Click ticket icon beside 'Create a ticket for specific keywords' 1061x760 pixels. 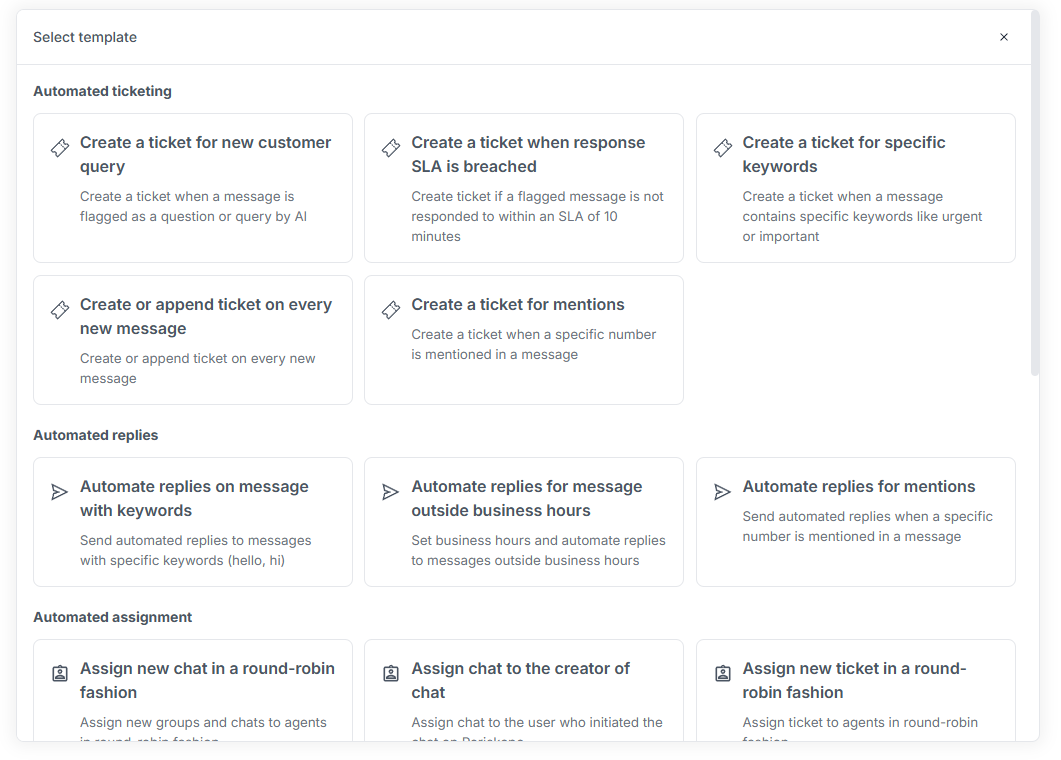coord(723,148)
